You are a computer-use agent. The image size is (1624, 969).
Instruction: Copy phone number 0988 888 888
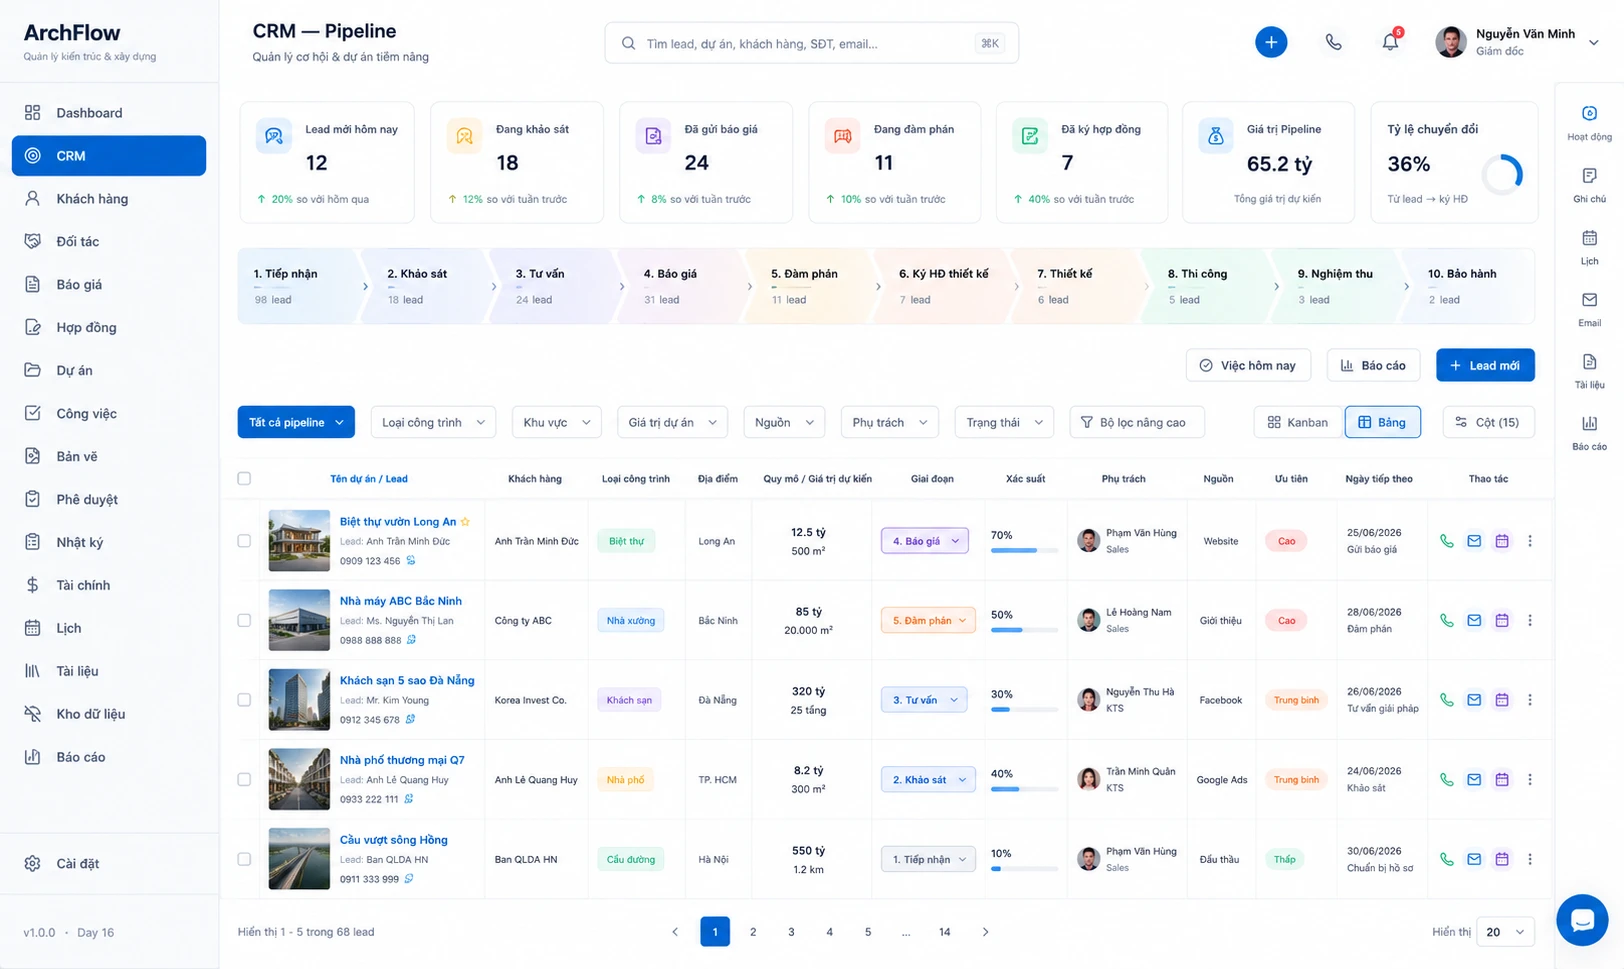pyautogui.click(x=411, y=640)
